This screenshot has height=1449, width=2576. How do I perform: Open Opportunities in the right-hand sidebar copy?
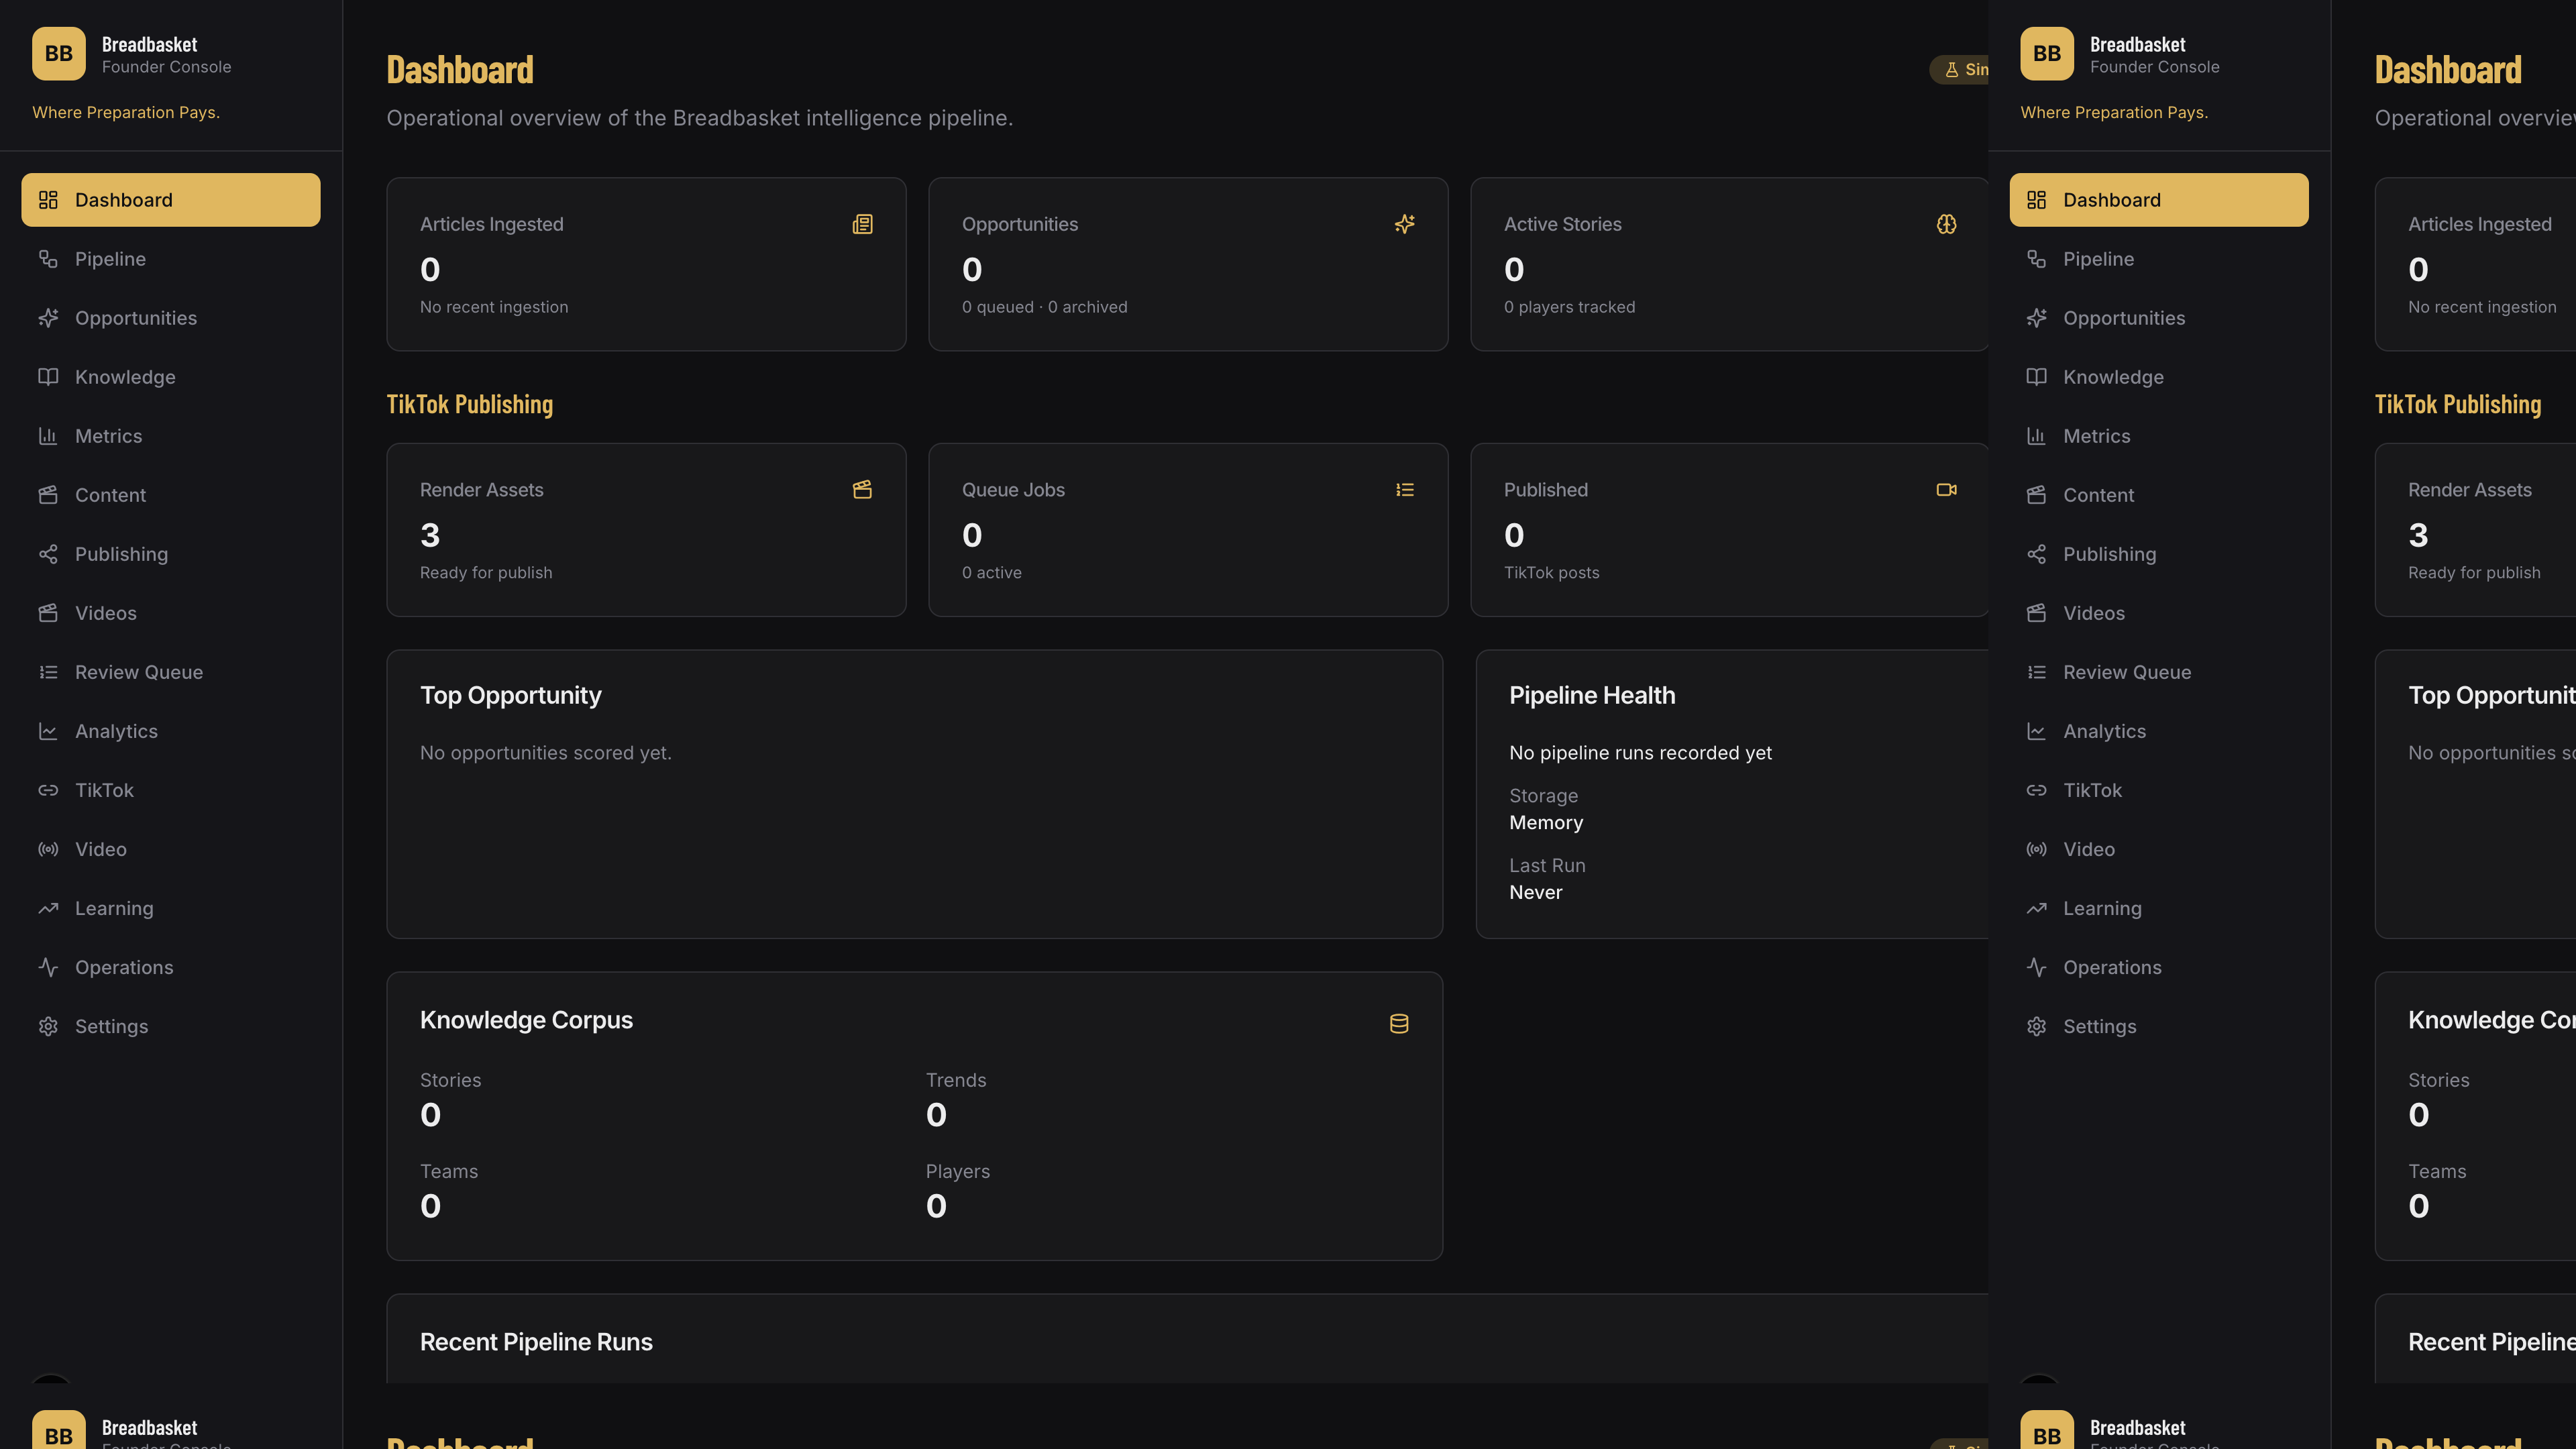(2159, 318)
